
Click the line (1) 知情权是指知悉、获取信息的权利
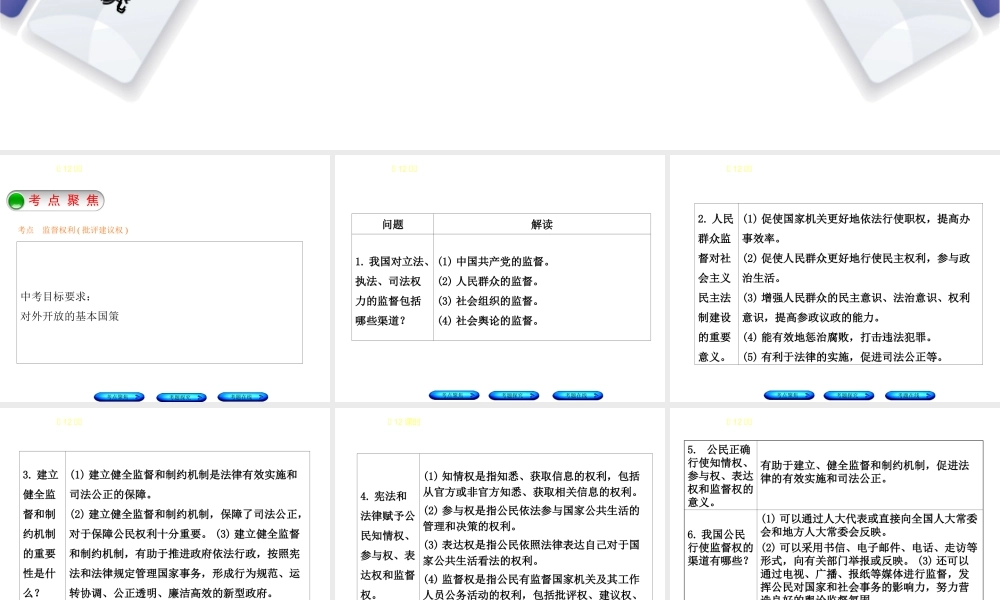click(x=531, y=484)
